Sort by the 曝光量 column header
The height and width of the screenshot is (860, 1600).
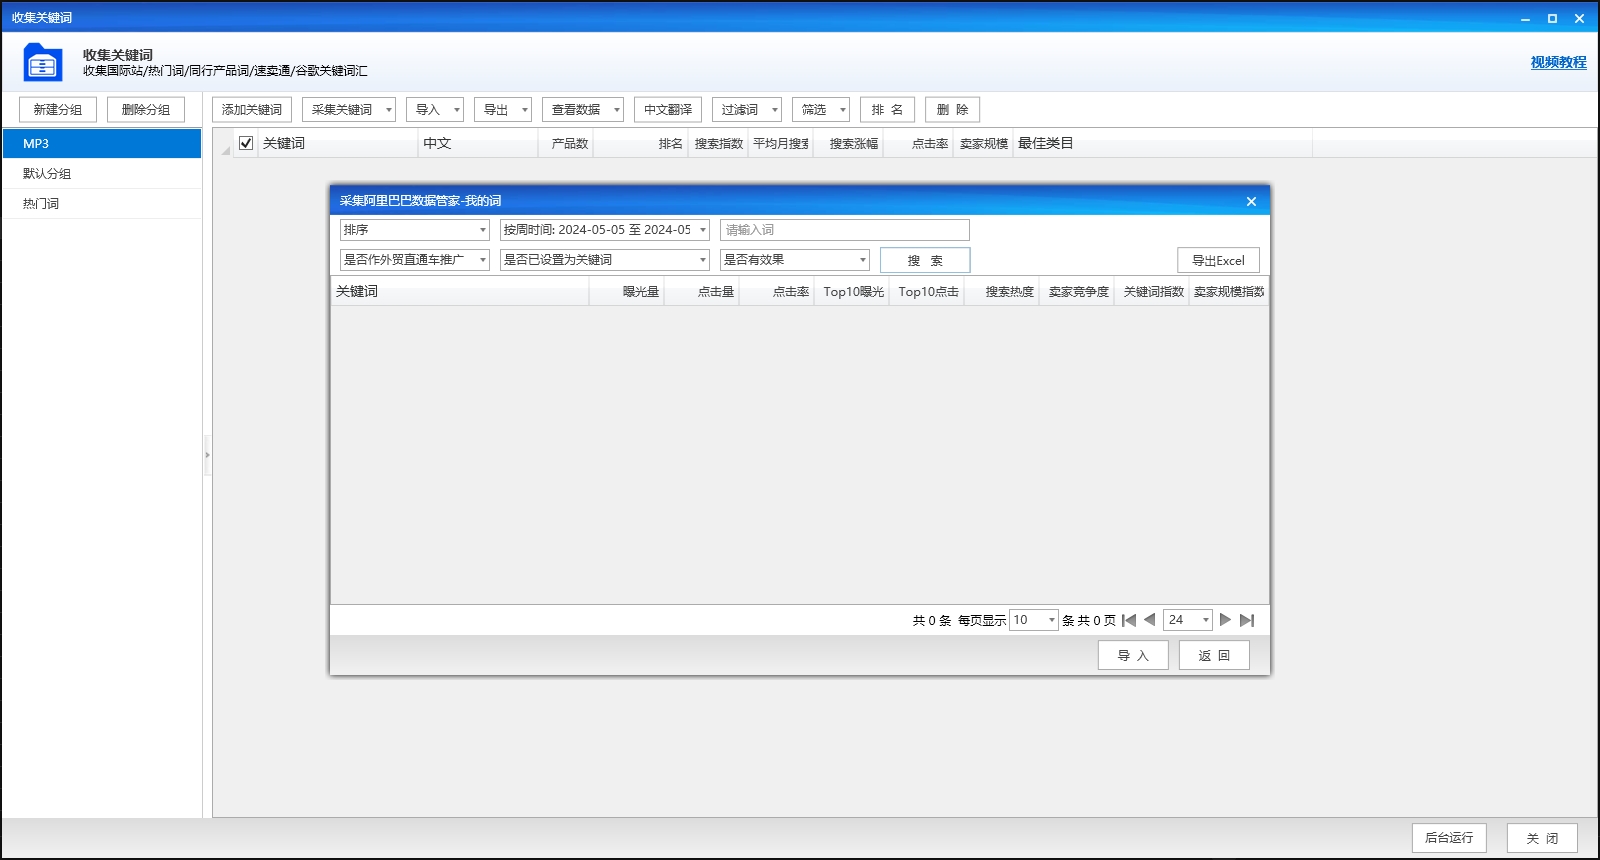coord(627,292)
